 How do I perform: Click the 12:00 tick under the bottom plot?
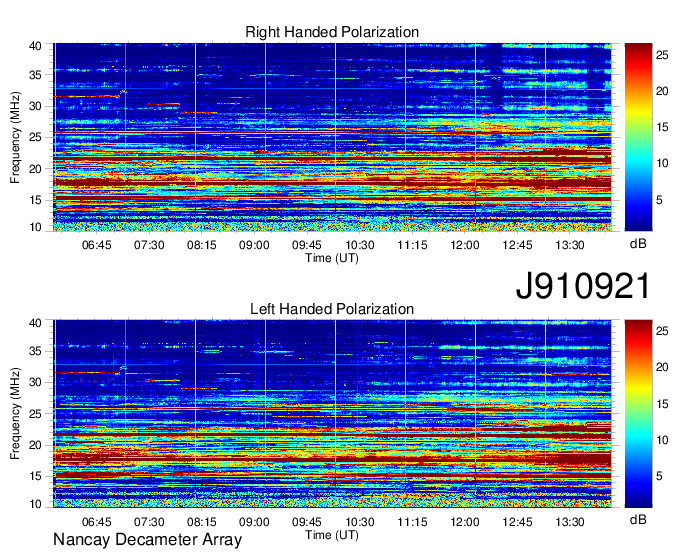[464, 522]
